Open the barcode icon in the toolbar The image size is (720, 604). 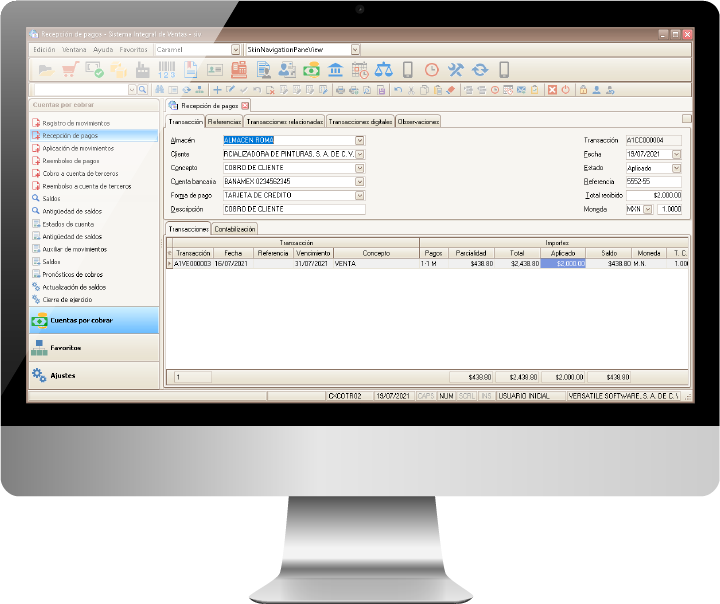[x=167, y=70]
